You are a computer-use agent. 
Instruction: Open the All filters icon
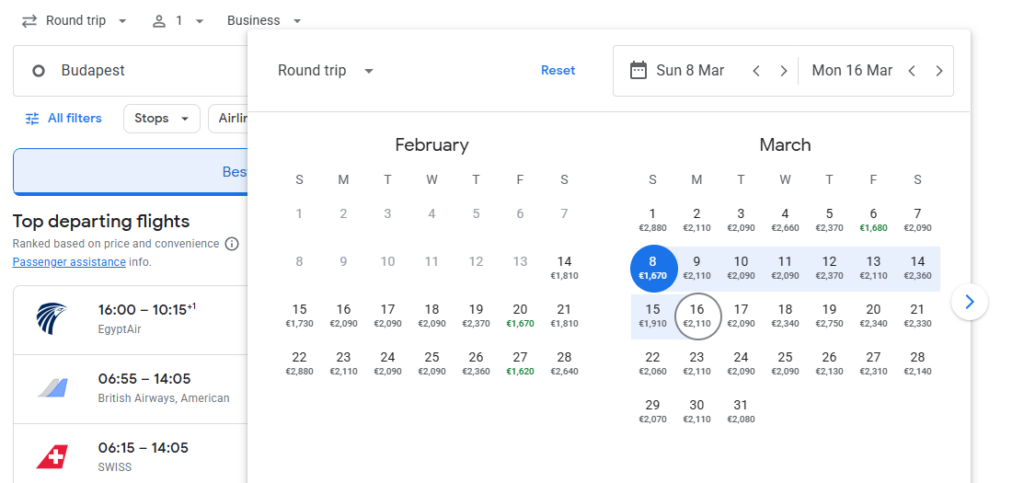click(32, 118)
